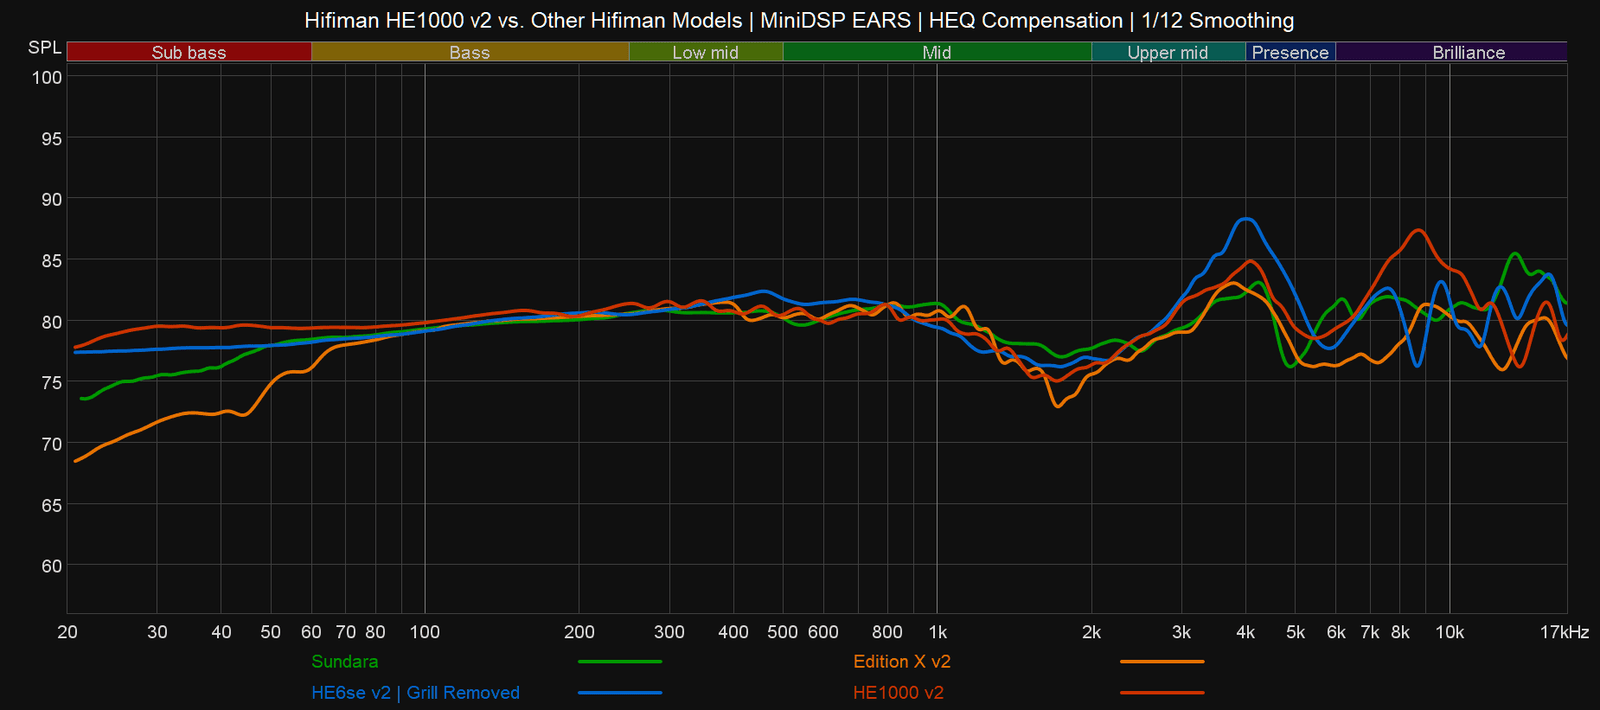Click the 17kHz frequency axis label
The height and width of the screenshot is (710, 1600).
(x=1564, y=632)
